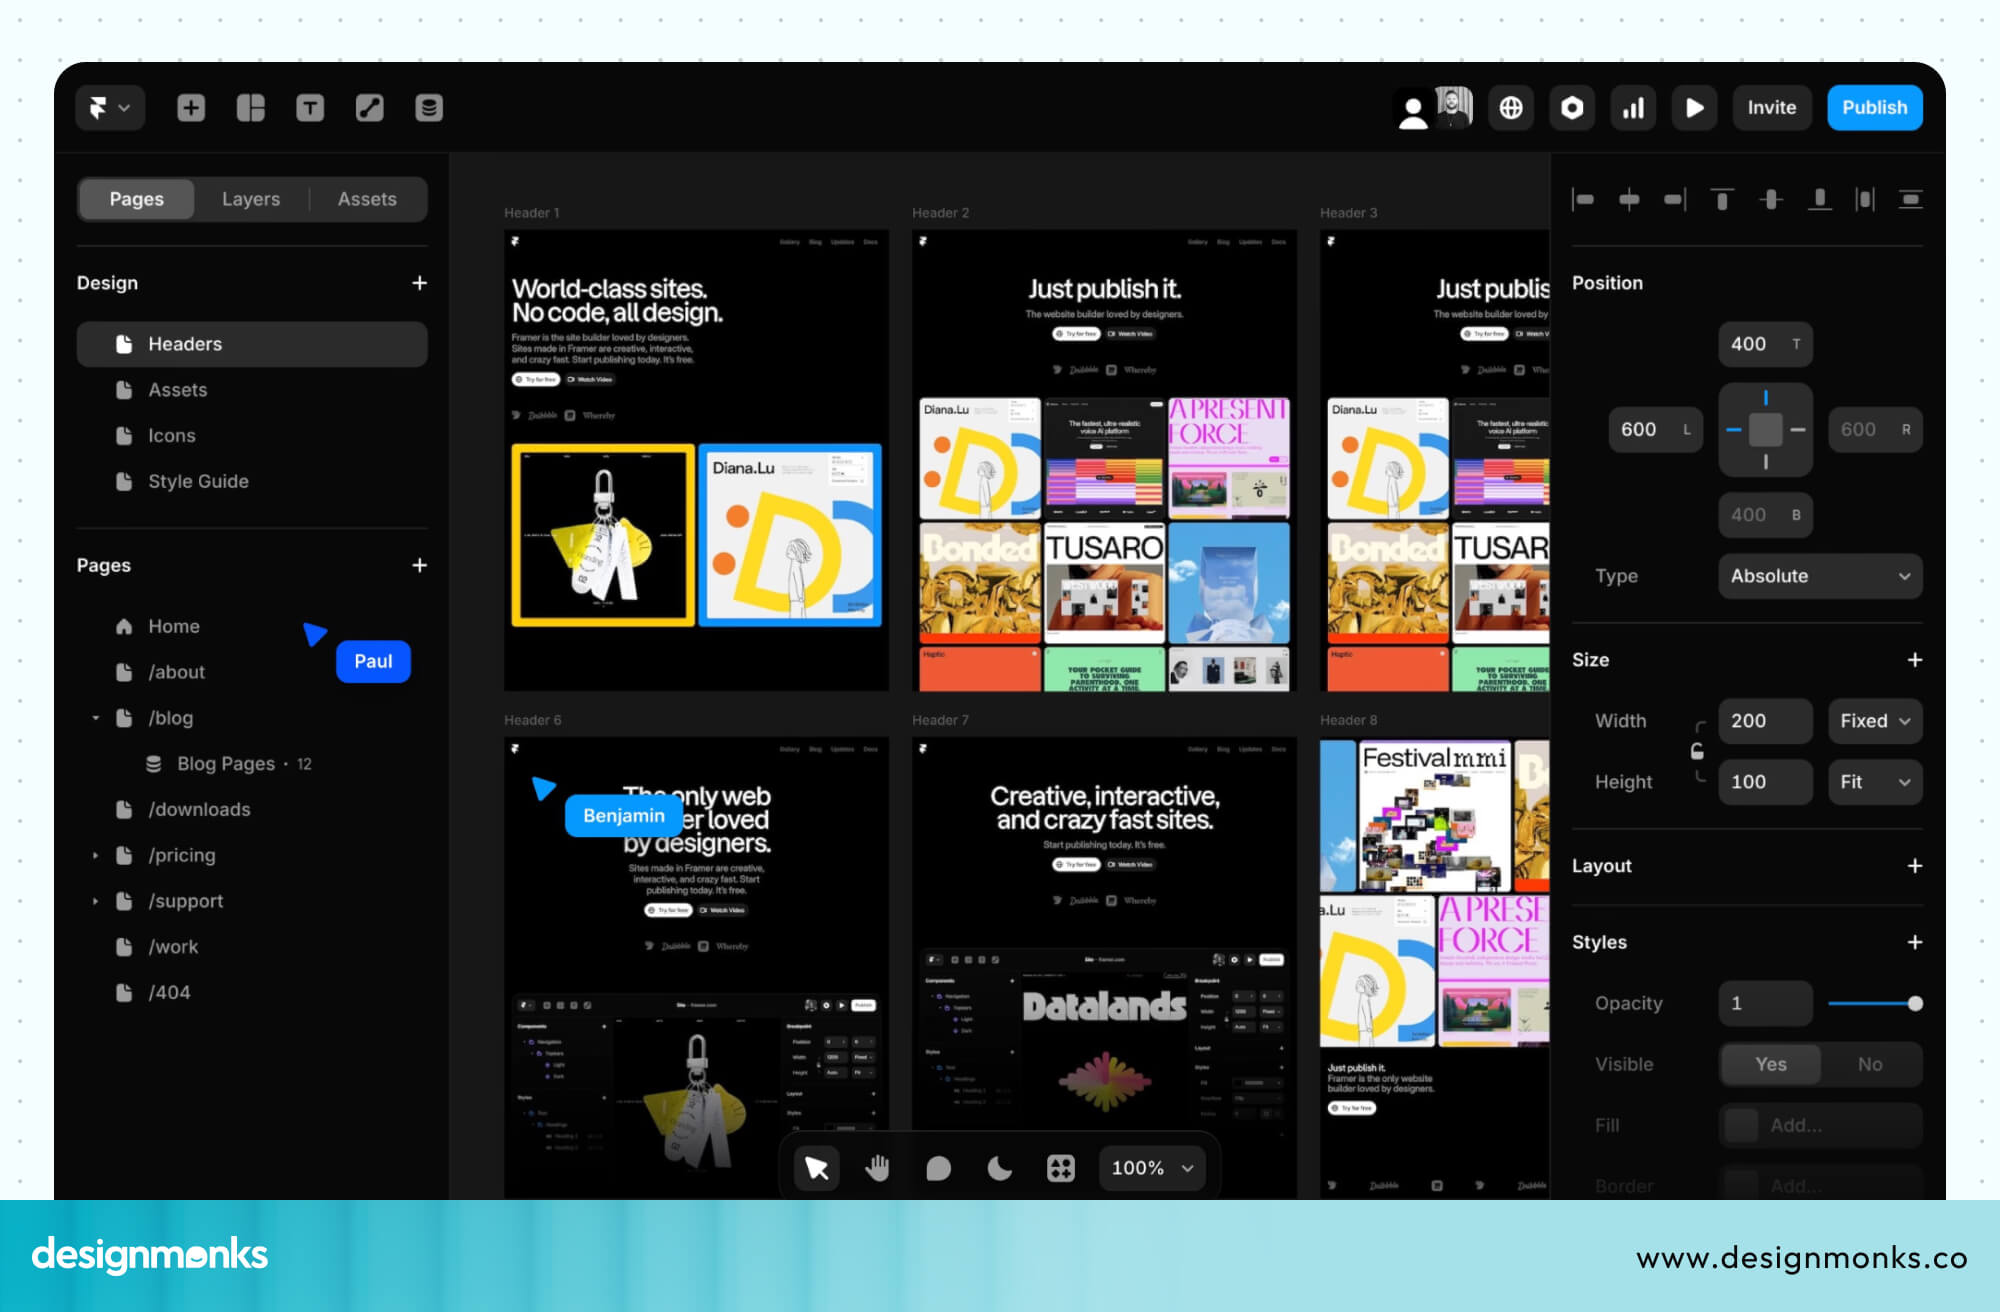The image size is (2000, 1312).
Task: Click the Preview play button
Action: click(1694, 108)
